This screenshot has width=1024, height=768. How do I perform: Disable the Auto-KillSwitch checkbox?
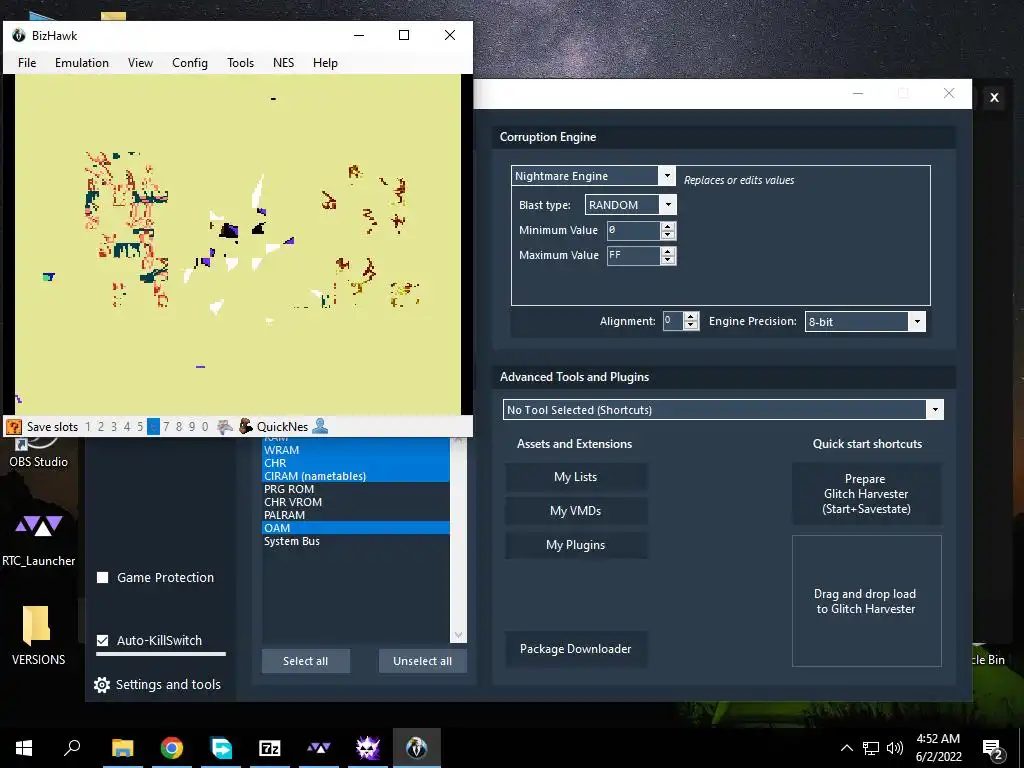(103, 641)
